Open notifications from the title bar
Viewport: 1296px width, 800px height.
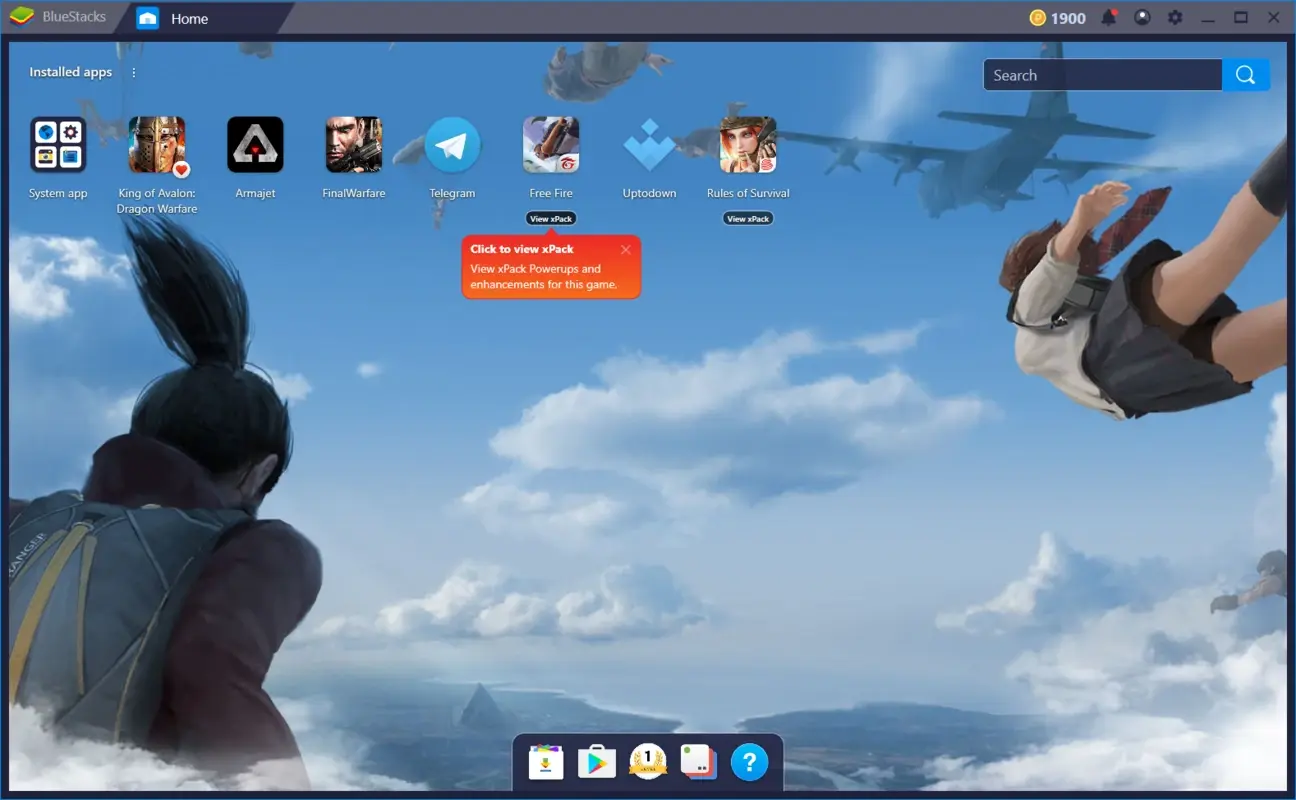coord(1109,17)
